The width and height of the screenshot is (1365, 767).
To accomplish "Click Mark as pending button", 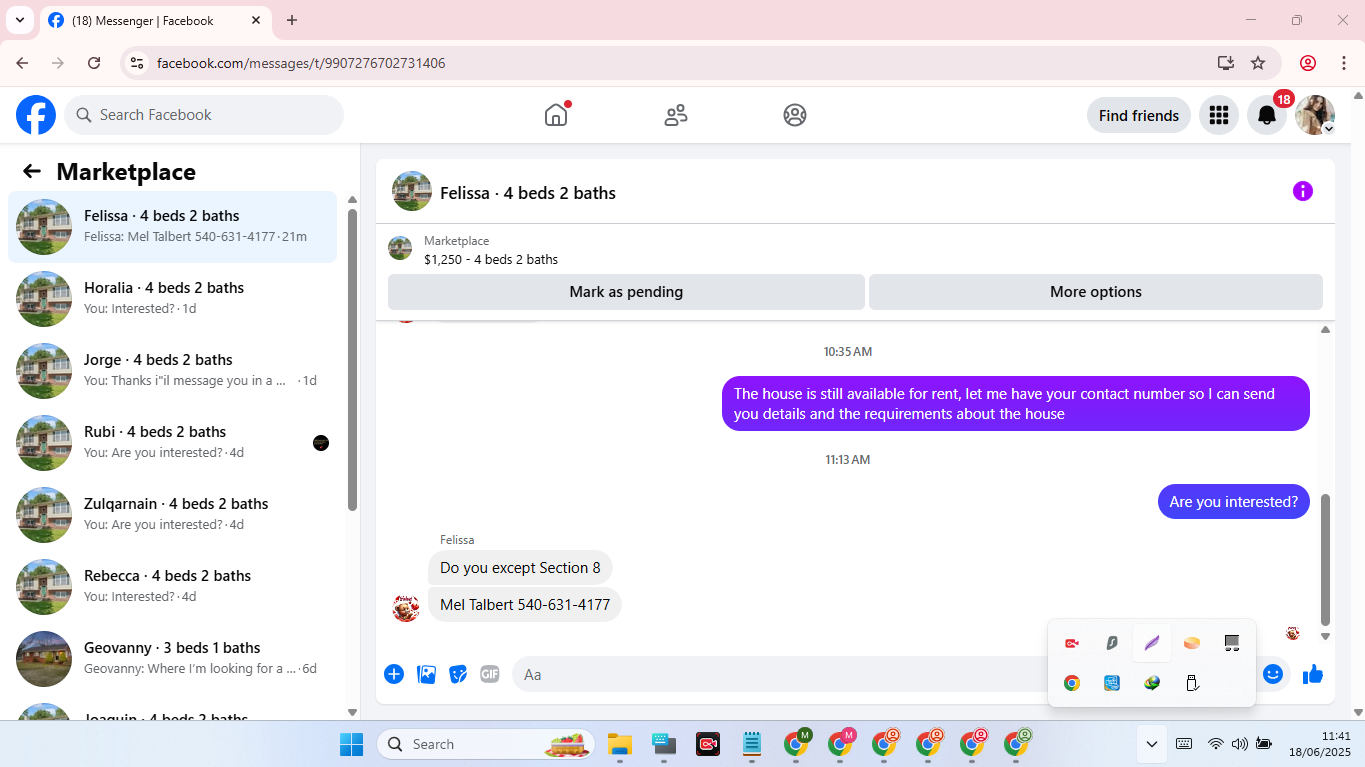I will (626, 292).
